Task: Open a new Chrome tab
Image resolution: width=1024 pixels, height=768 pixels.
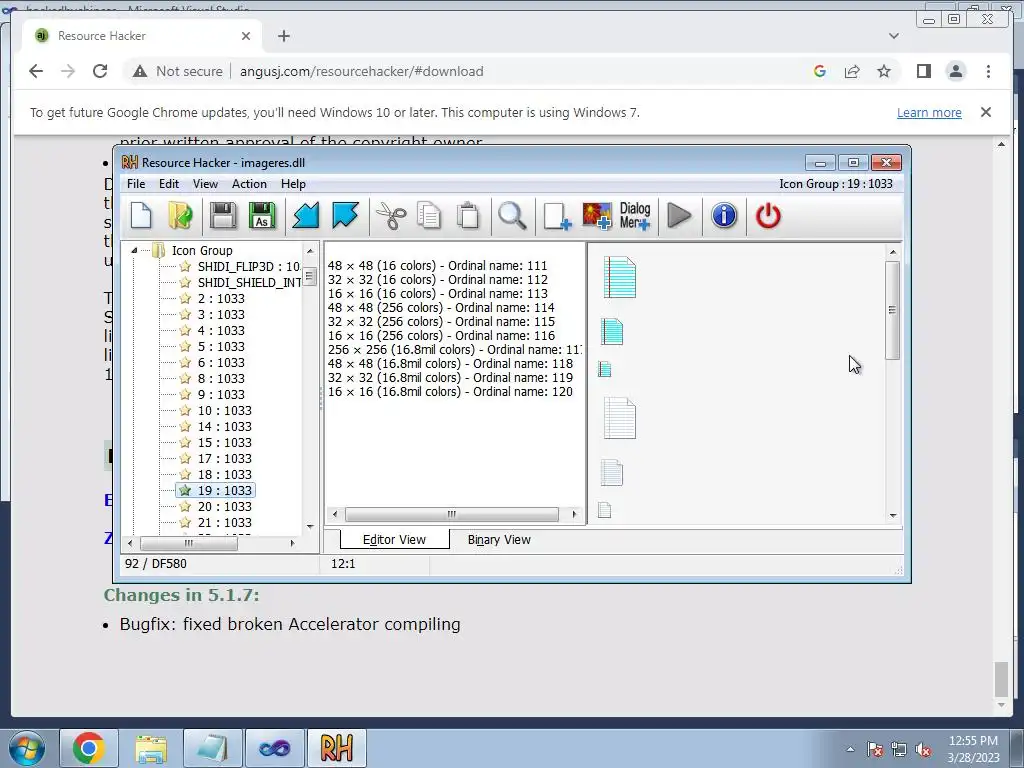Action: (x=283, y=36)
